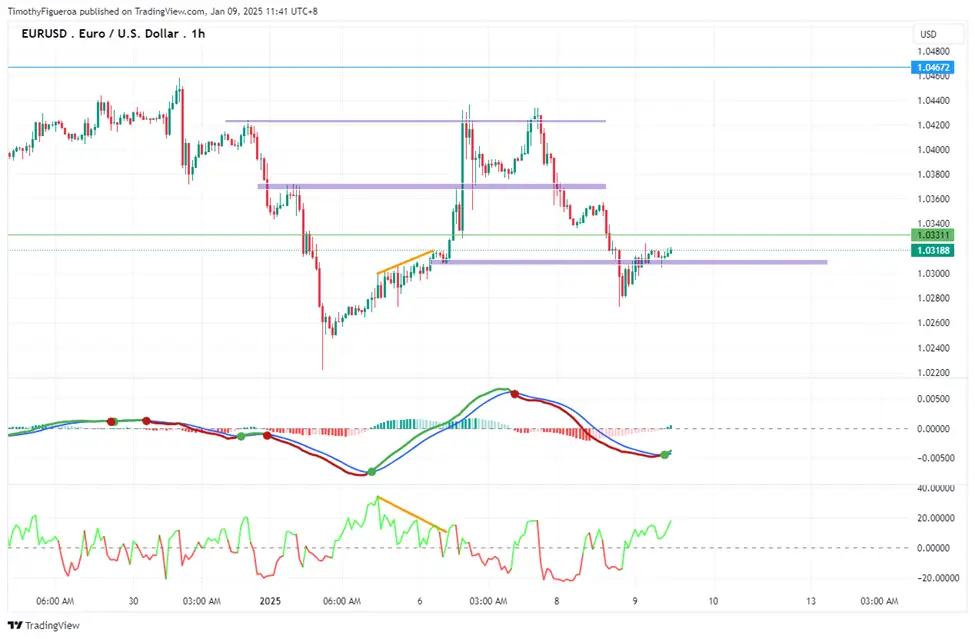Click the 1.02600 price axis label
The width and height of the screenshot is (975, 639).
point(933,323)
